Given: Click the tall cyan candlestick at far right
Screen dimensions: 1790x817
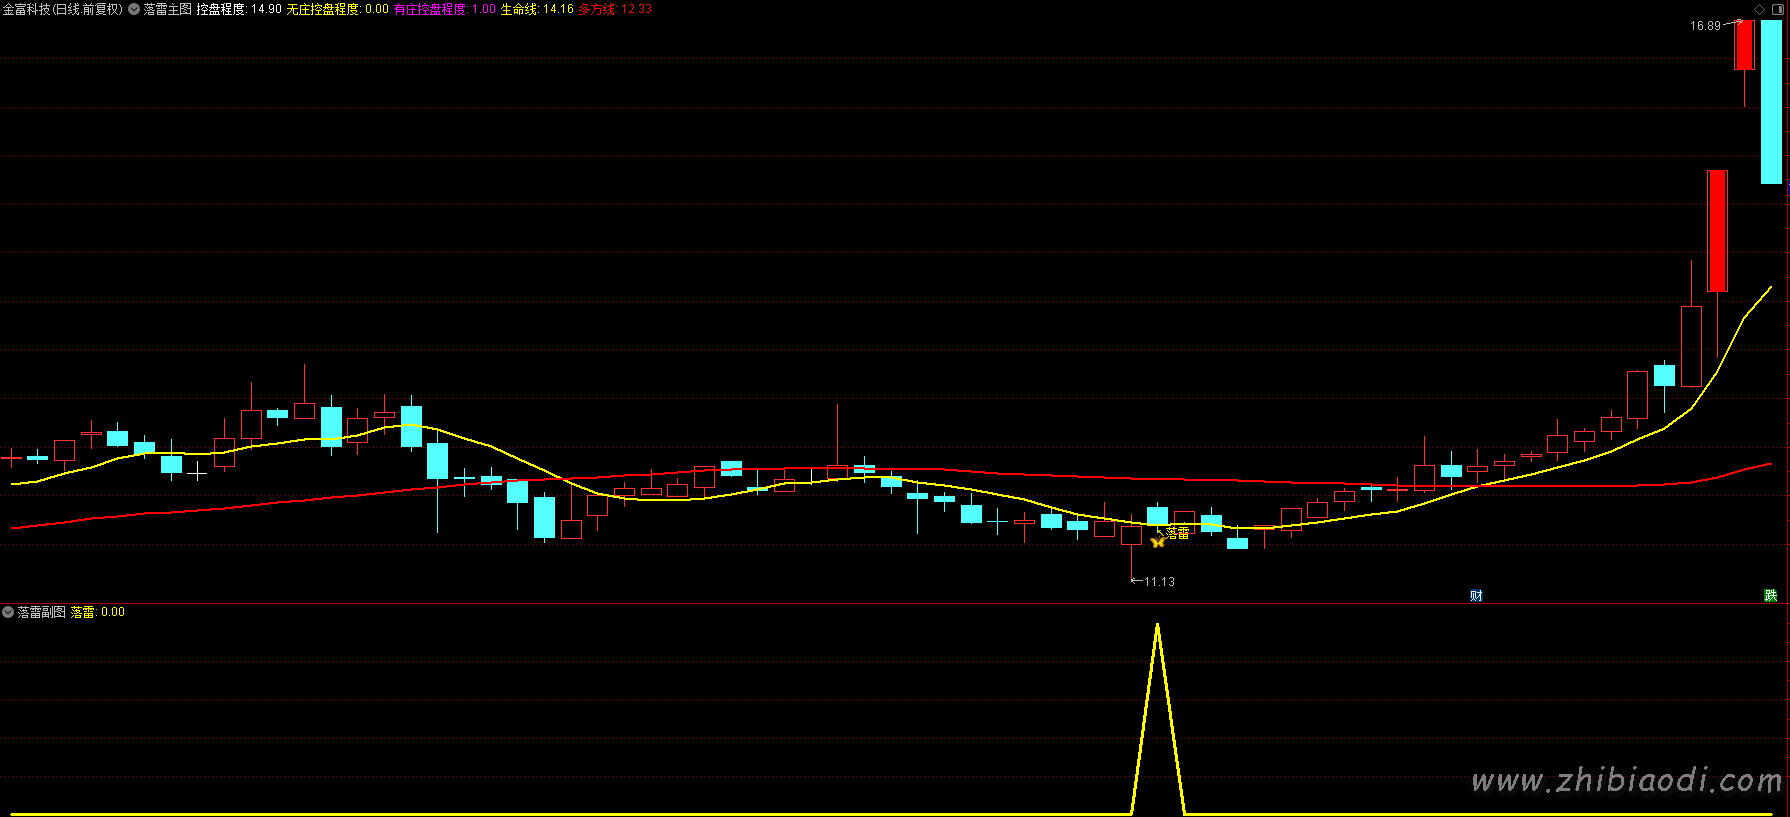Looking at the screenshot, I should 1771,100.
